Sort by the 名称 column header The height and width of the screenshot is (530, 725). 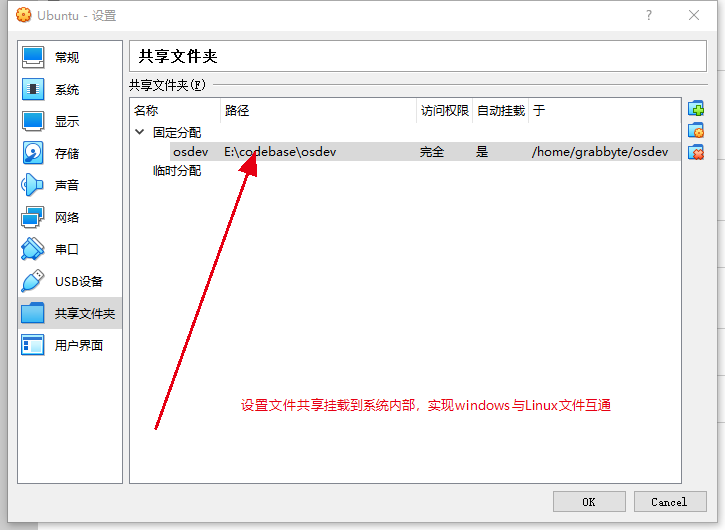pyautogui.click(x=175, y=111)
